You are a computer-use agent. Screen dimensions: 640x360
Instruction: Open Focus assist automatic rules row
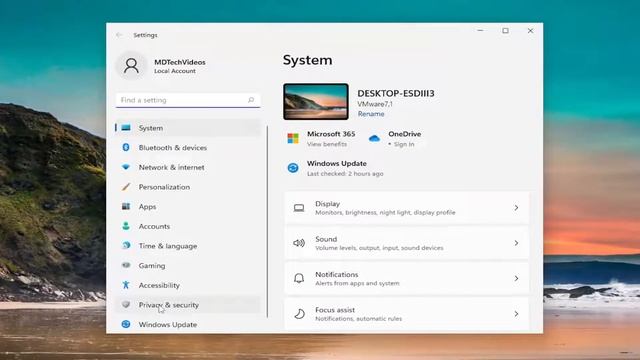click(x=407, y=314)
